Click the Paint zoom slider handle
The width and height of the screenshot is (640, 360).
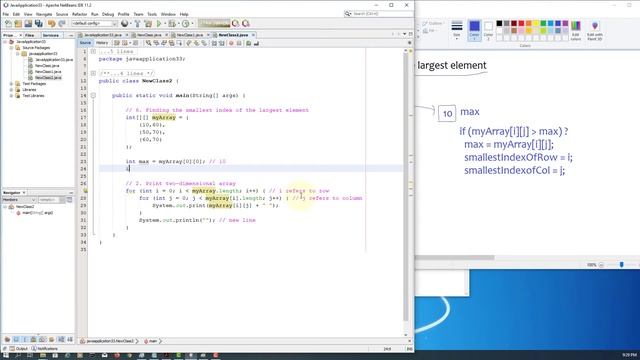click(x=621, y=265)
